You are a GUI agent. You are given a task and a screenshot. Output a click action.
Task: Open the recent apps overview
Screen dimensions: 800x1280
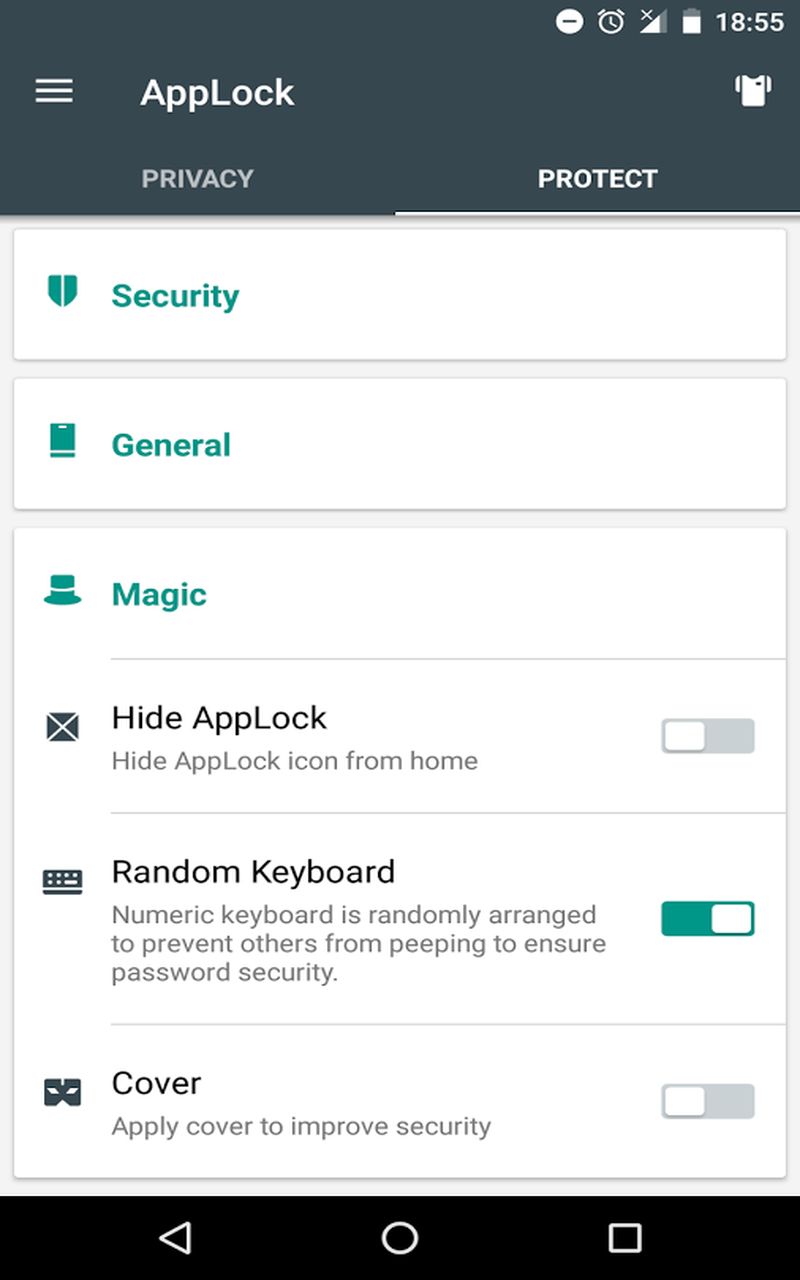pos(625,1238)
